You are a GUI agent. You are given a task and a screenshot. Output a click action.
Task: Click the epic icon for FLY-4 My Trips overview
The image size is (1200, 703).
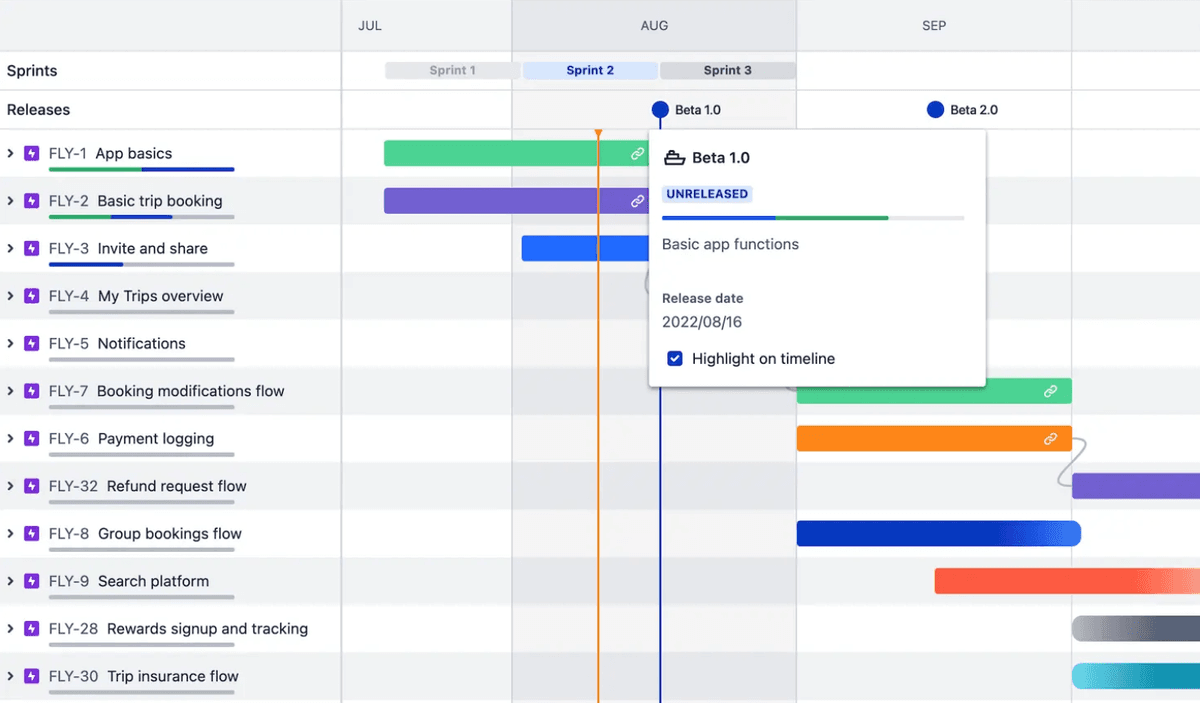click(31, 296)
